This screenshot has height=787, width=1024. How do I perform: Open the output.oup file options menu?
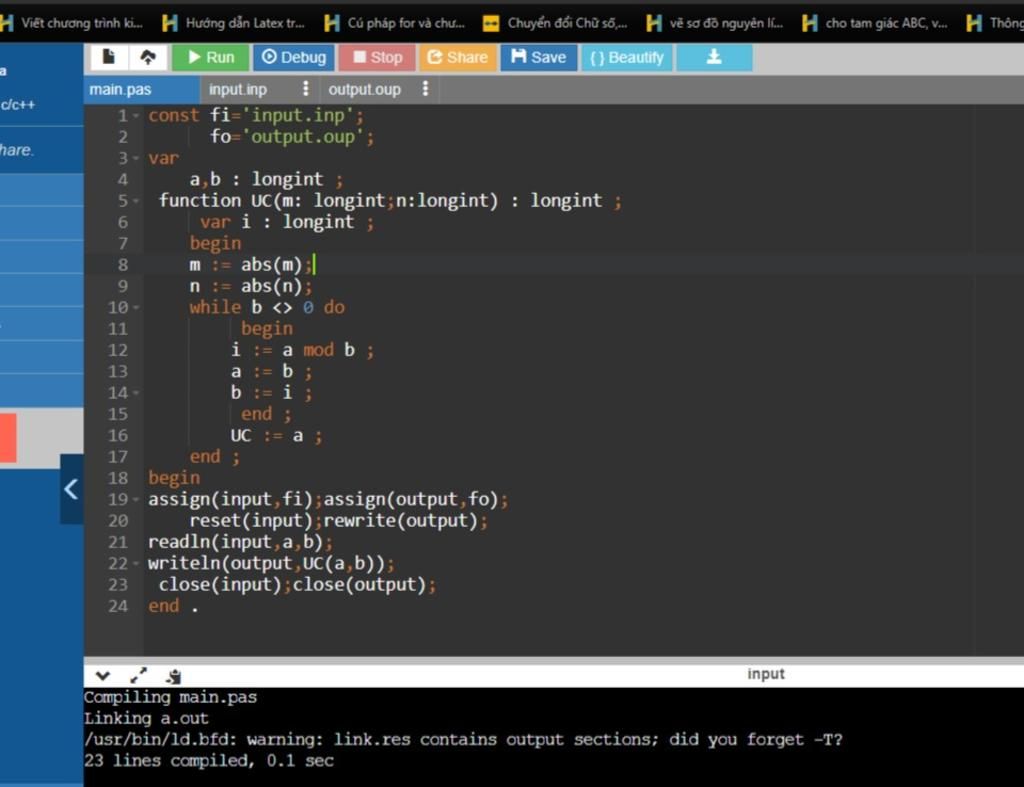425,89
